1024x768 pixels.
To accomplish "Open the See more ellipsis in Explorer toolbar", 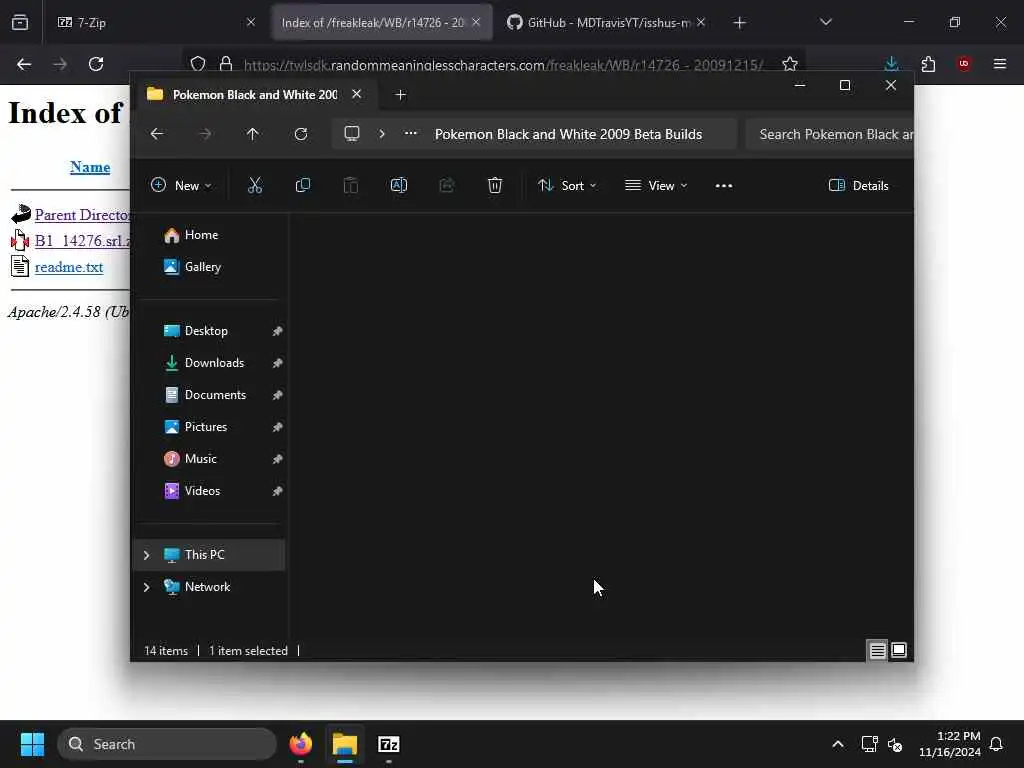I will click(x=724, y=185).
